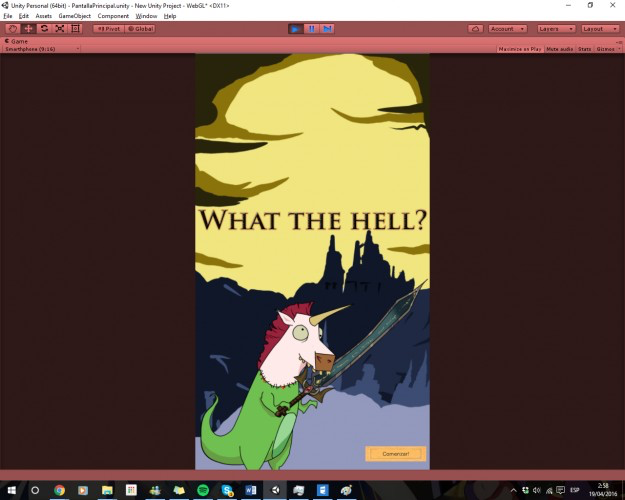The width and height of the screenshot is (625, 500).
Task: Select the Scale tool
Action: tap(60, 29)
